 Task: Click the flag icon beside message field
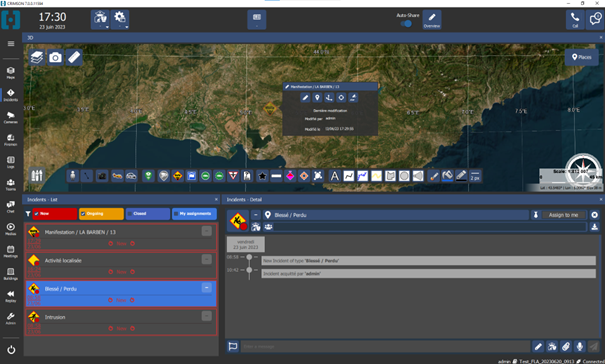coord(233,346)
